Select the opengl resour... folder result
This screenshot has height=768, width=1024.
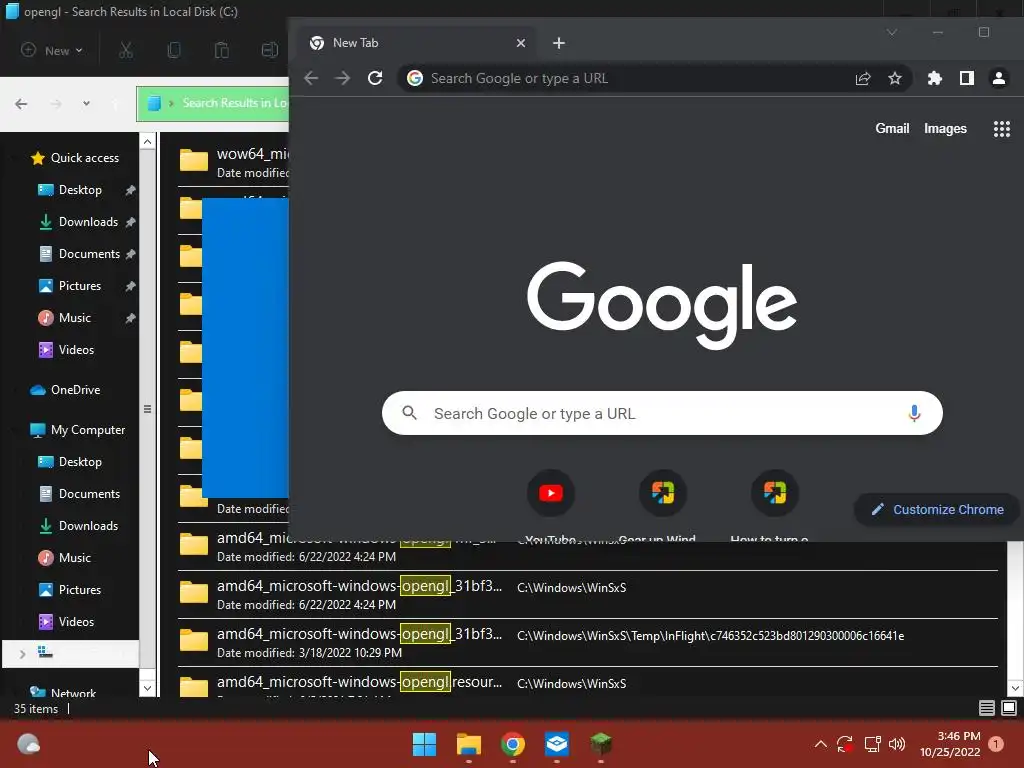tap(588, 683)
